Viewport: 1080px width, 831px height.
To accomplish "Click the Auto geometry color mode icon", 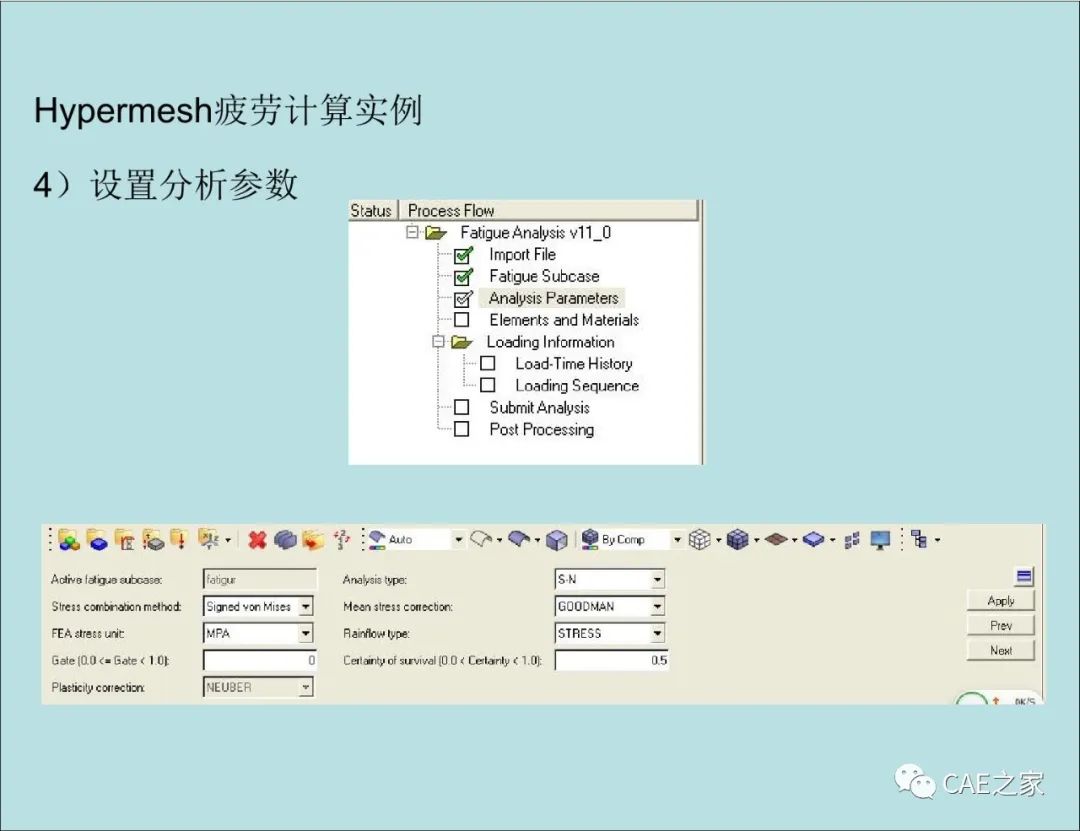I will click(x=377, y=540).
